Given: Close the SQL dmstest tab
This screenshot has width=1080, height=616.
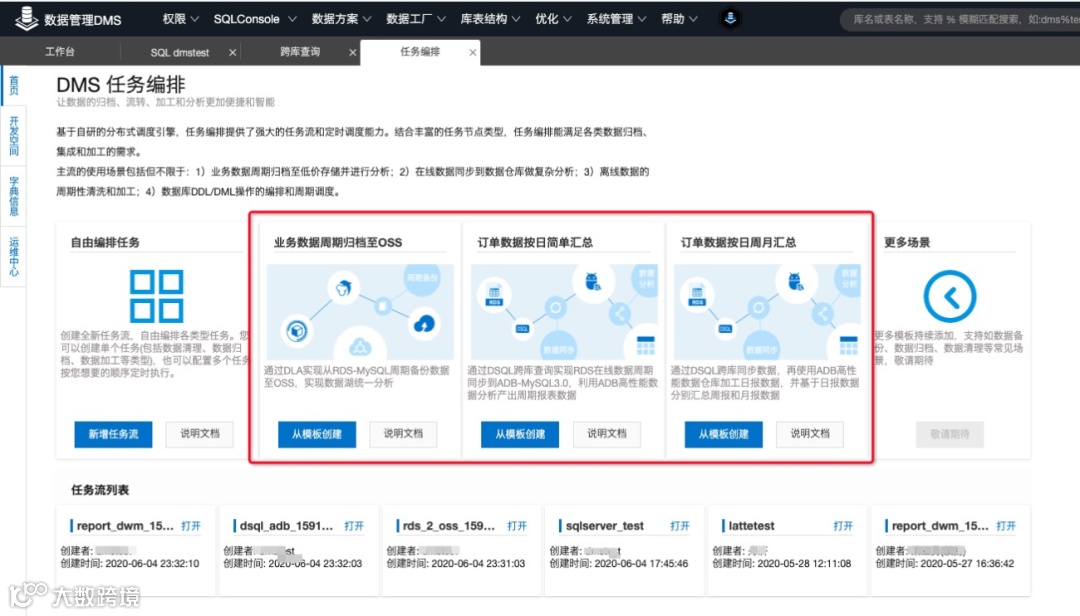Looking at the screenshot, I should click(232, 52).
